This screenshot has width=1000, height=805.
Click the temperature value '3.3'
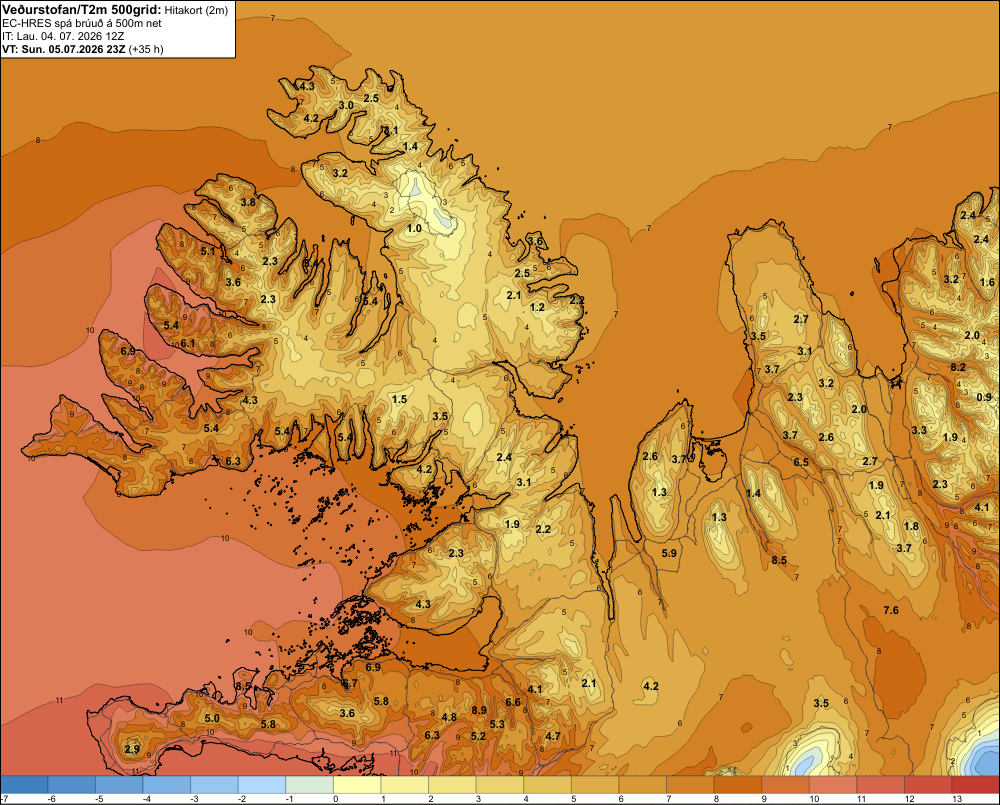[919, 431]
